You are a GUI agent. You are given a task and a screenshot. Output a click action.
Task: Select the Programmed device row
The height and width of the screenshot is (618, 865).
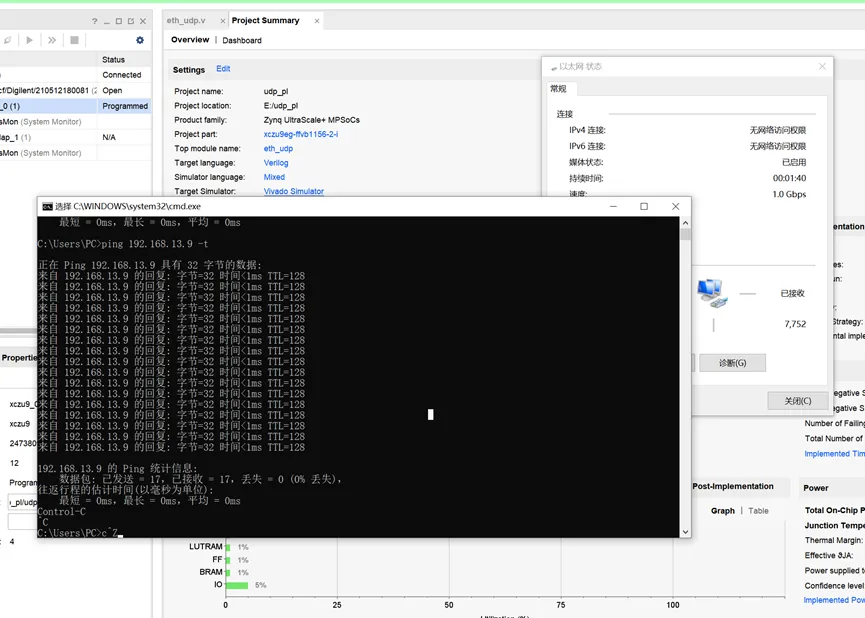coord(76,106)
